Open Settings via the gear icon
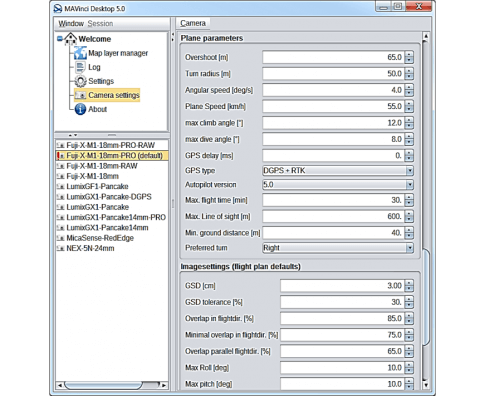485x396 pixels. (80, 81)
